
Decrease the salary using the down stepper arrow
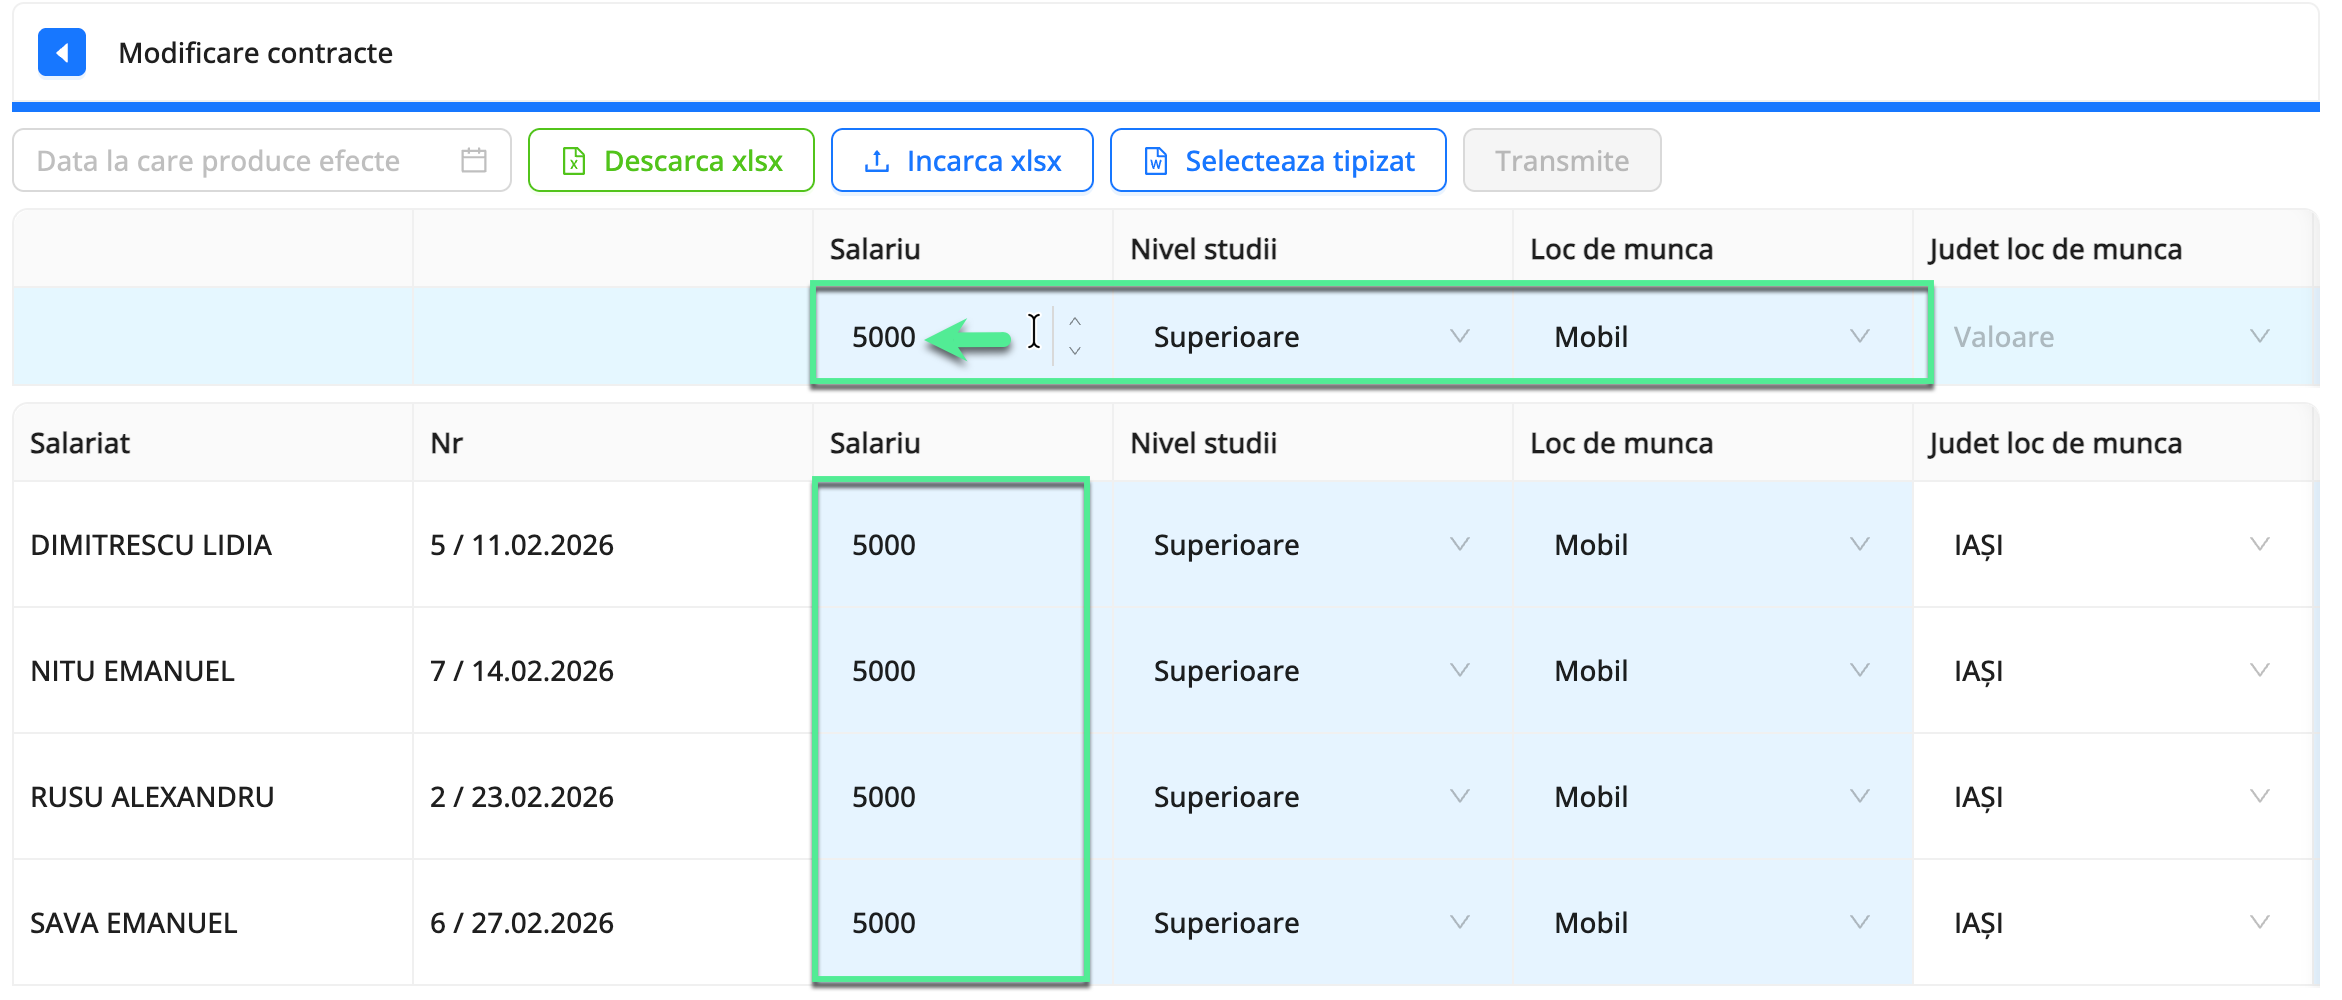[x=1075, y=351]
